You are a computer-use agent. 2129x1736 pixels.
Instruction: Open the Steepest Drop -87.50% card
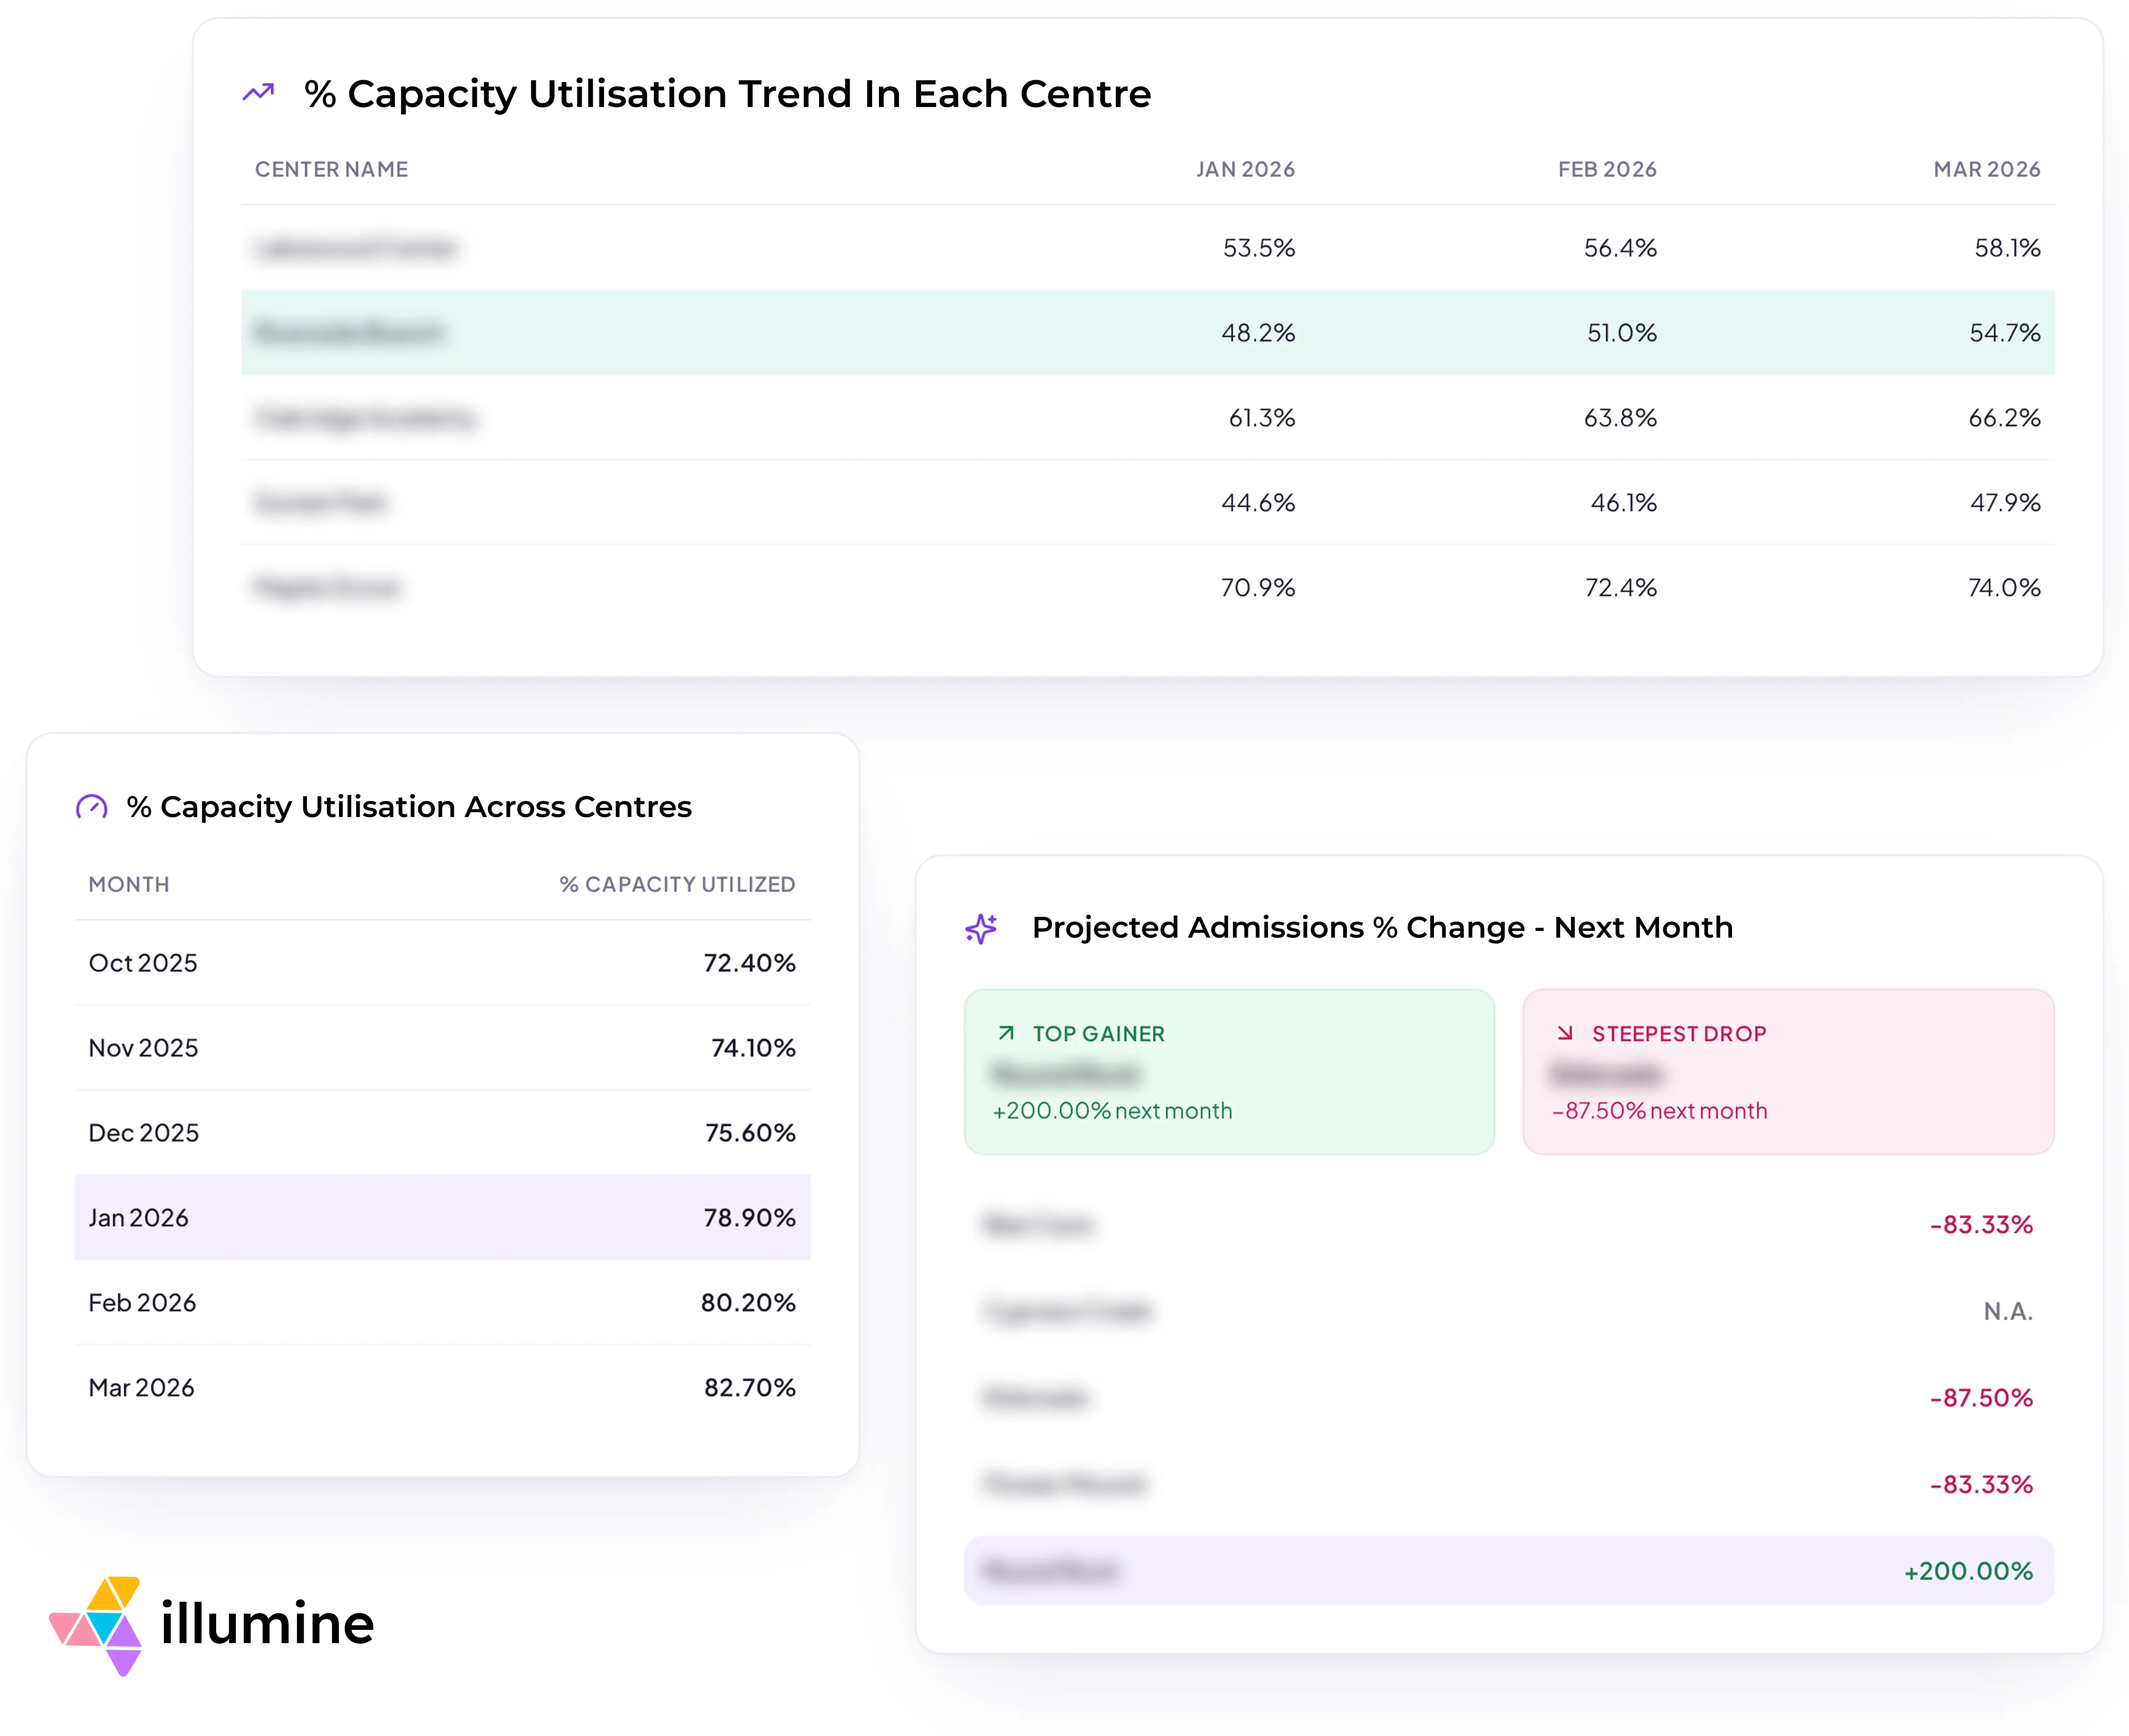tap(1788, 1072)
